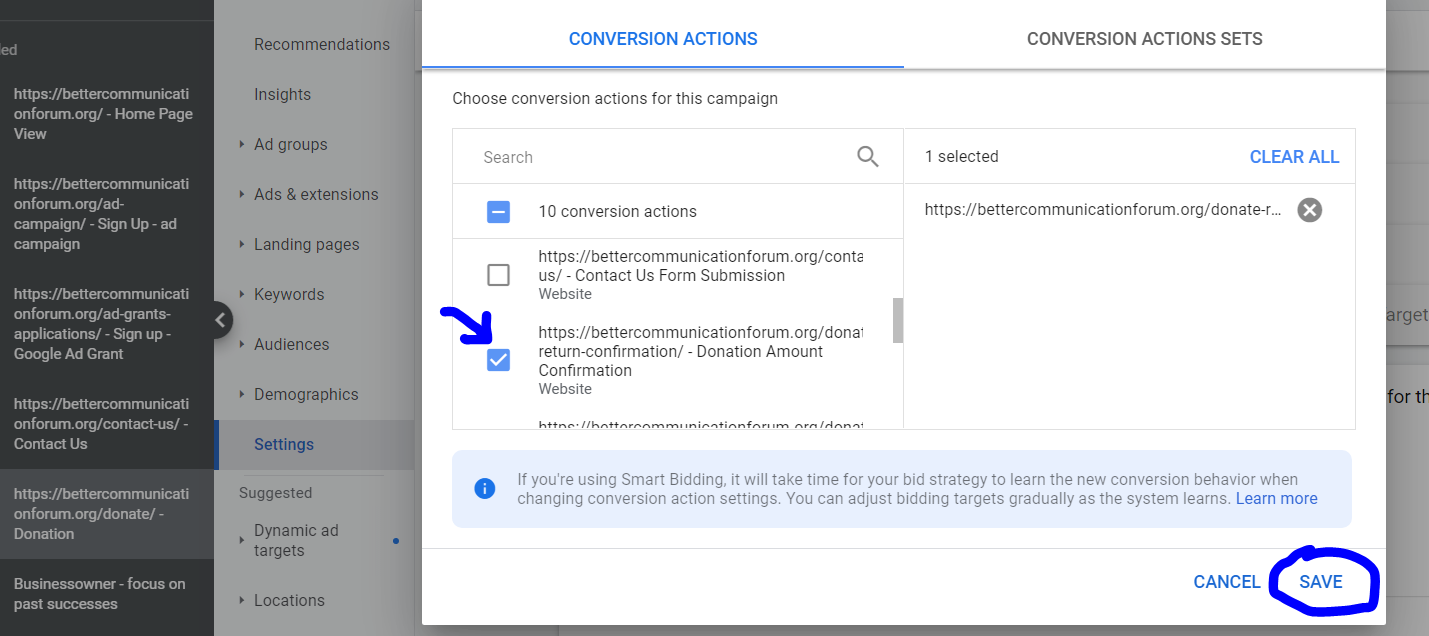
Task: Select the Home Page View campaign
Action: 103,114
